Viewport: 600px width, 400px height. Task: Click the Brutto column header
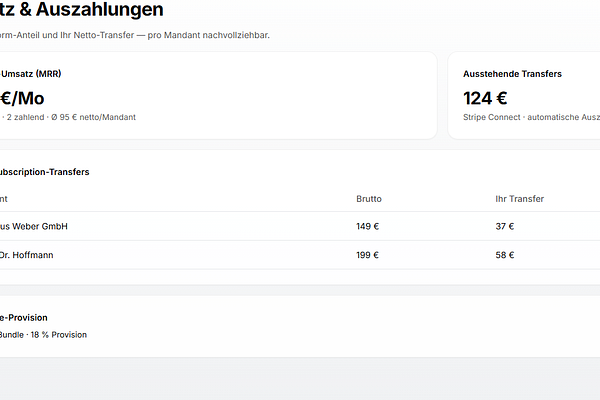click(369, 199)
